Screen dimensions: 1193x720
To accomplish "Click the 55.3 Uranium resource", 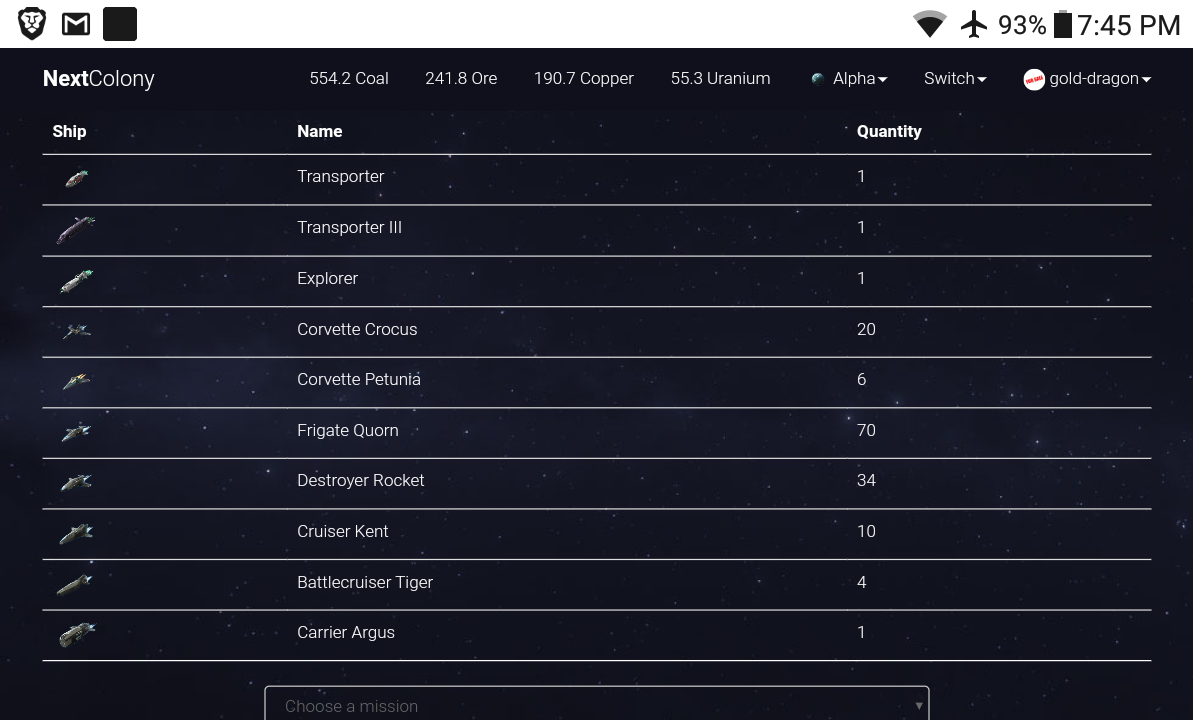I will pos(720,79).
